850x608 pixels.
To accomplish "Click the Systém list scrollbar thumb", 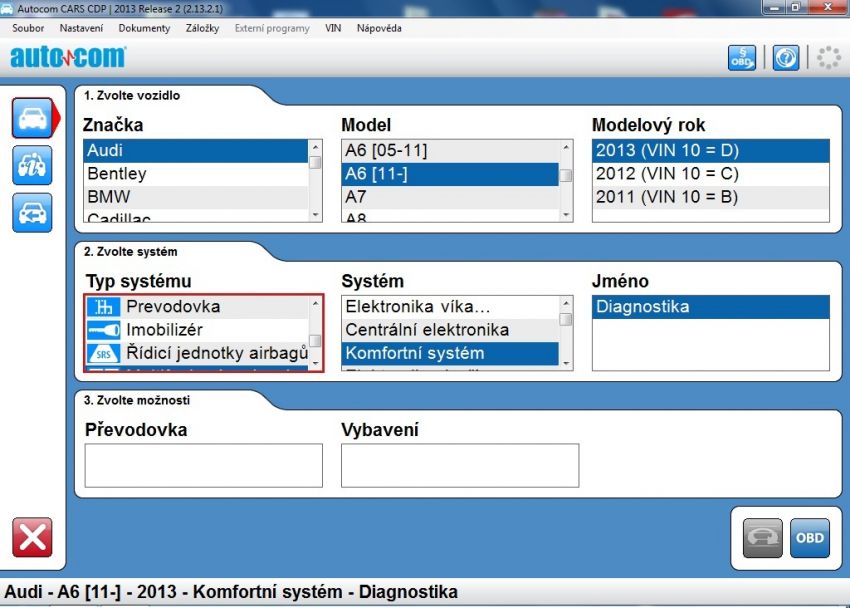I will point(566,319).
